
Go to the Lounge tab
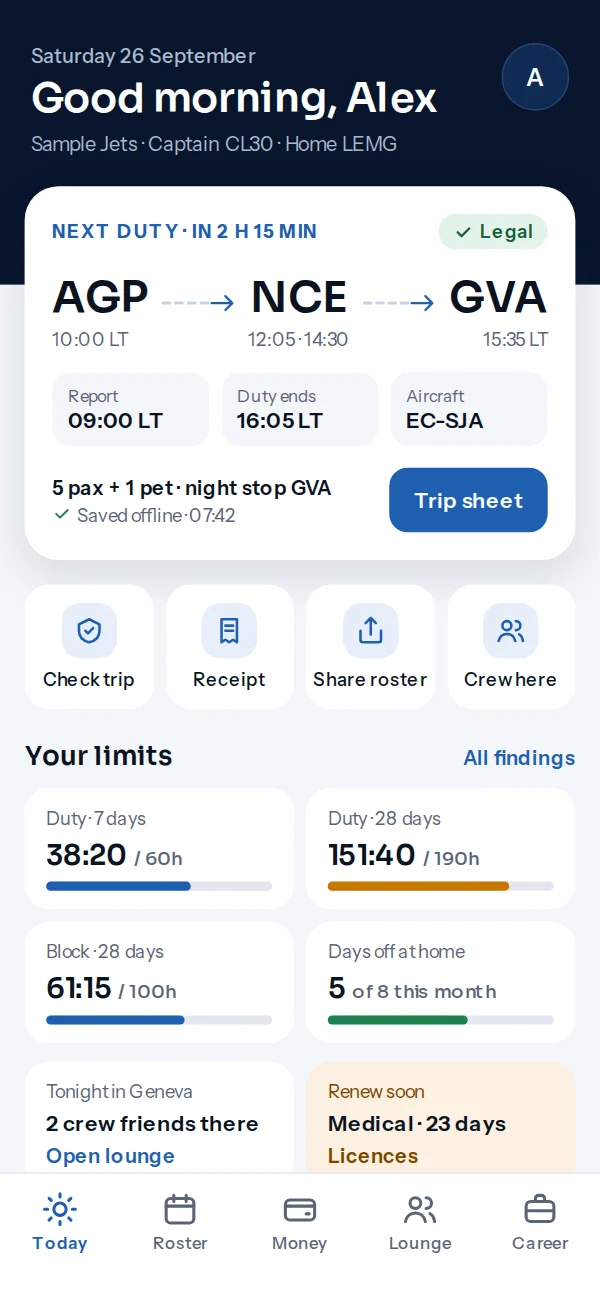420,1223
